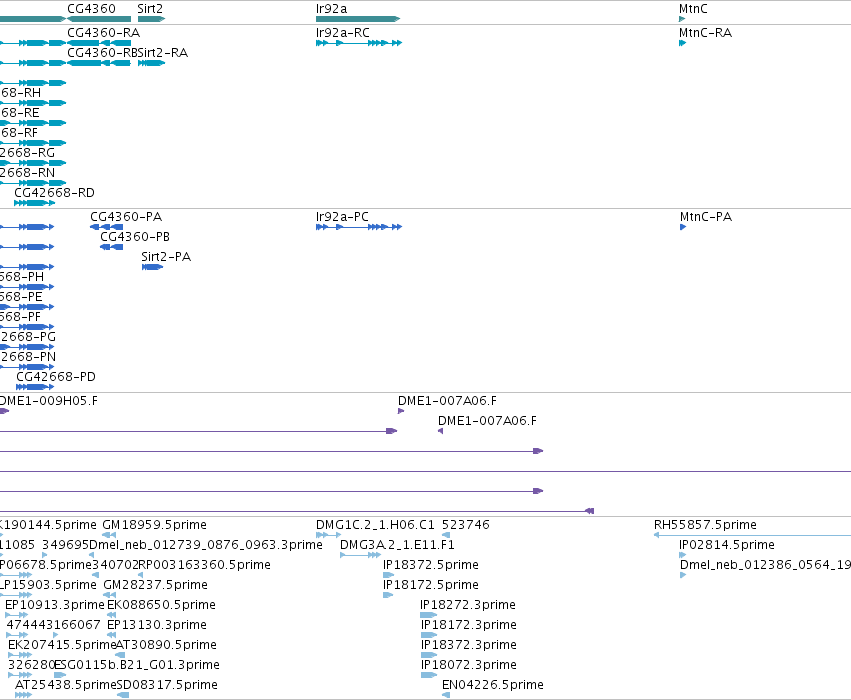Click the K190144.5prime EST label
851x700 pixels.
coord(48,525)
